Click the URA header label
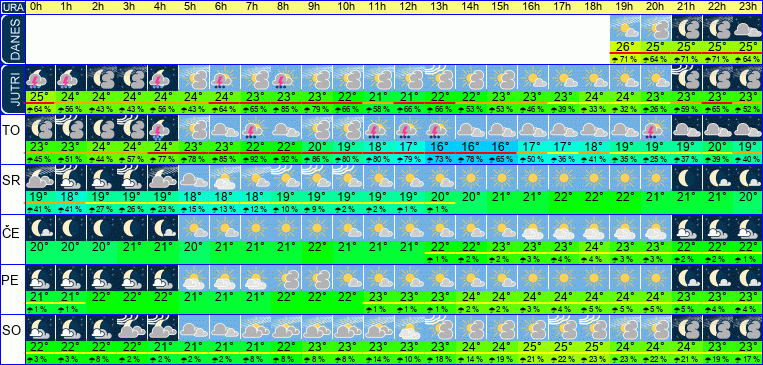This screenshot has height=365, width=763. pos(12,7)
